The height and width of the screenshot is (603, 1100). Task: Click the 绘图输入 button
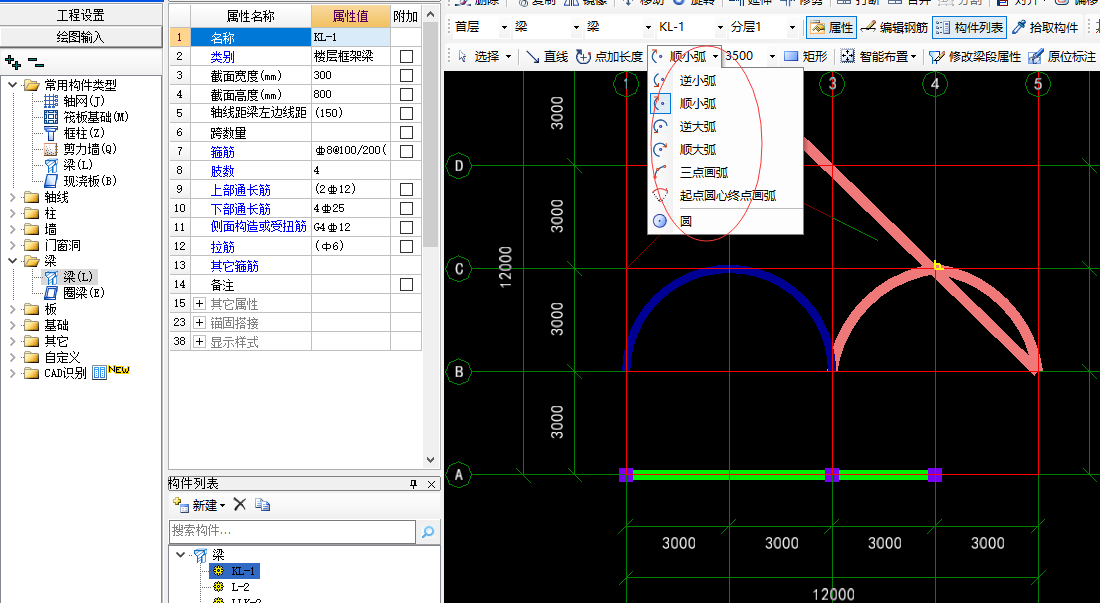(x=81, y=36)
